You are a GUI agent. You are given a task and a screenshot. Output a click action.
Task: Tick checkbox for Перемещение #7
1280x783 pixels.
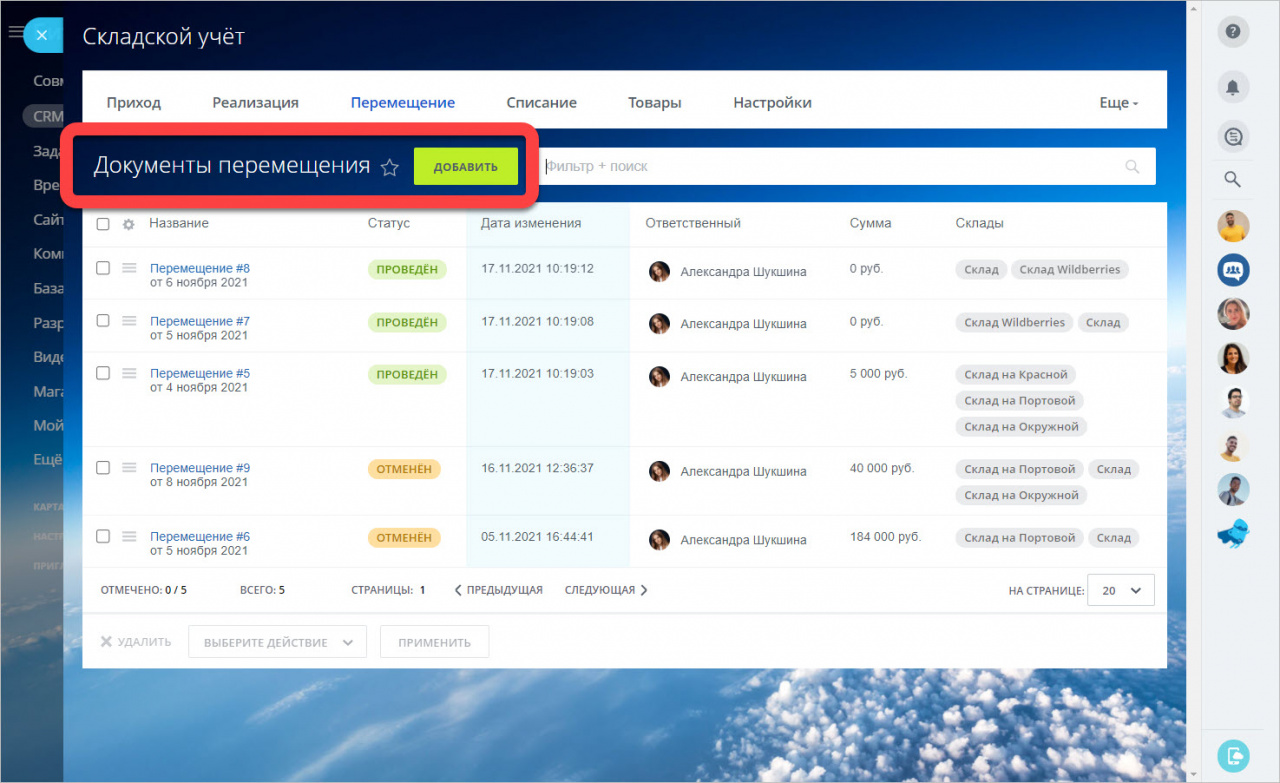click(103, 321)
